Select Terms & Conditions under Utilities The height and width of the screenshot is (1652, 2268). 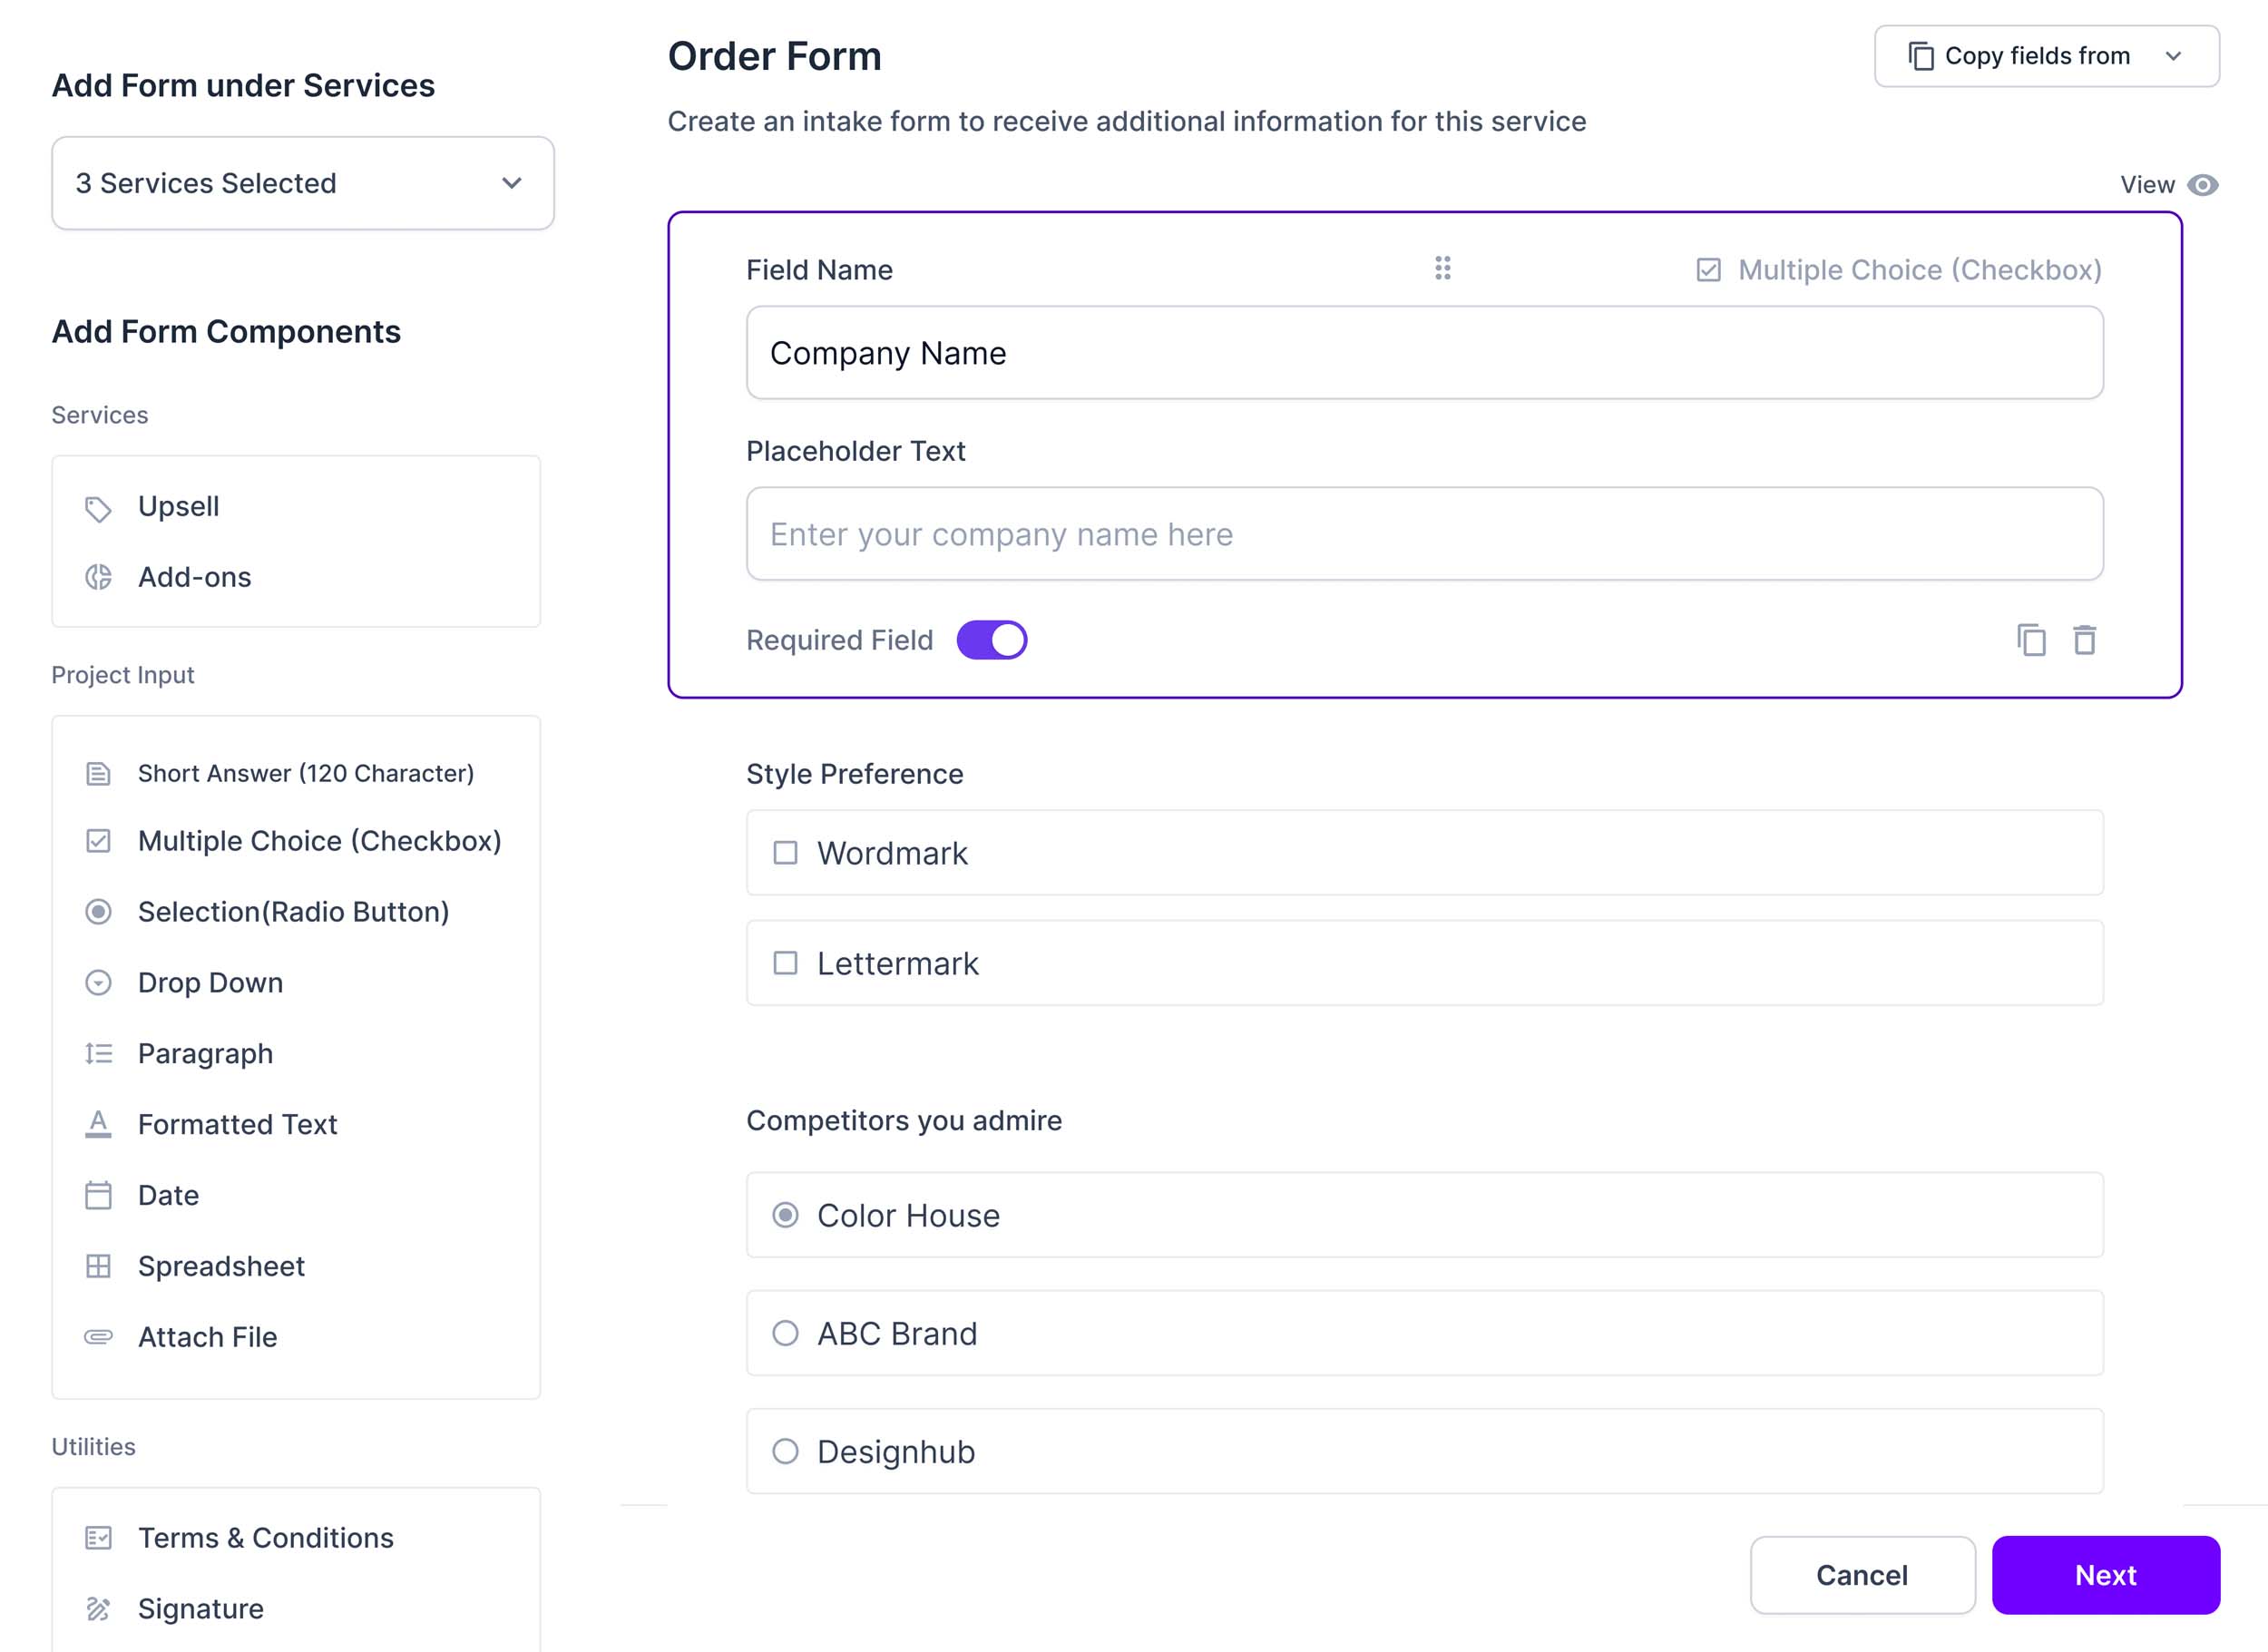[265, 1538]
